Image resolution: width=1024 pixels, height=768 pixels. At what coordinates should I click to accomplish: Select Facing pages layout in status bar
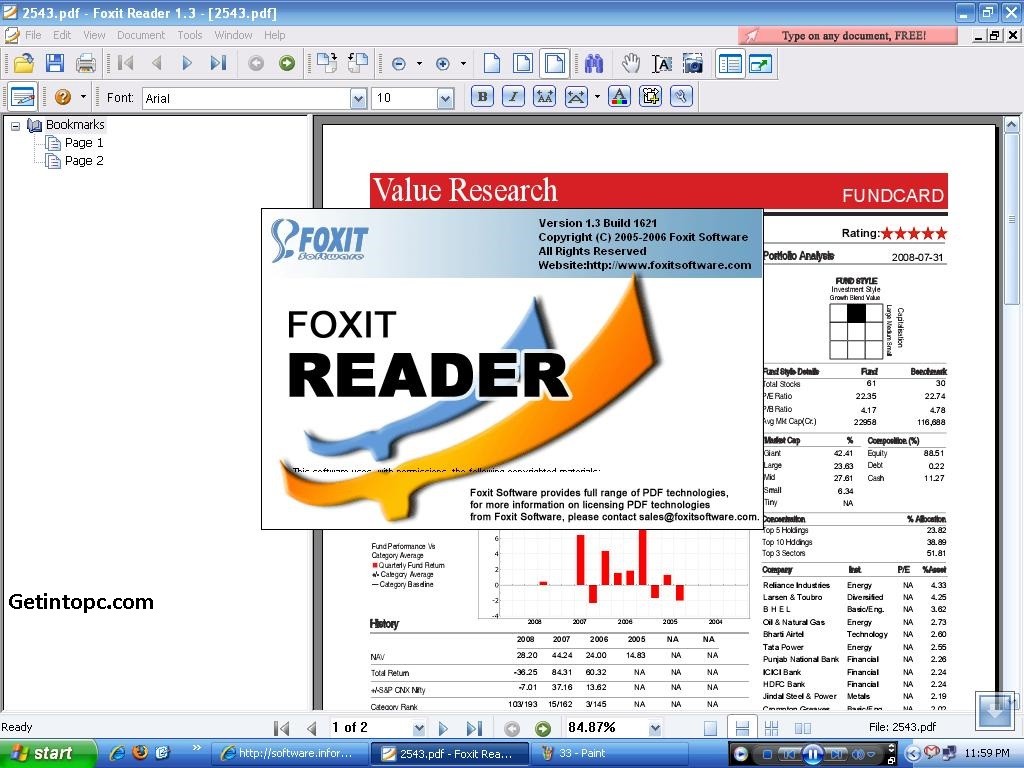[x=803, y=728]
